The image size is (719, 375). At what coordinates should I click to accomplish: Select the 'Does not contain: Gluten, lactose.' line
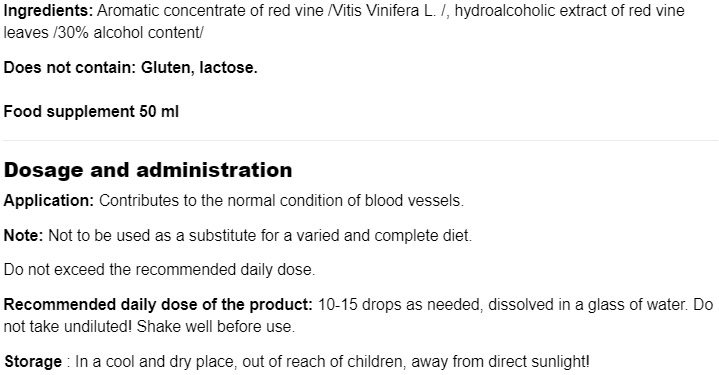pyautogui.click(x=131, y=67)
